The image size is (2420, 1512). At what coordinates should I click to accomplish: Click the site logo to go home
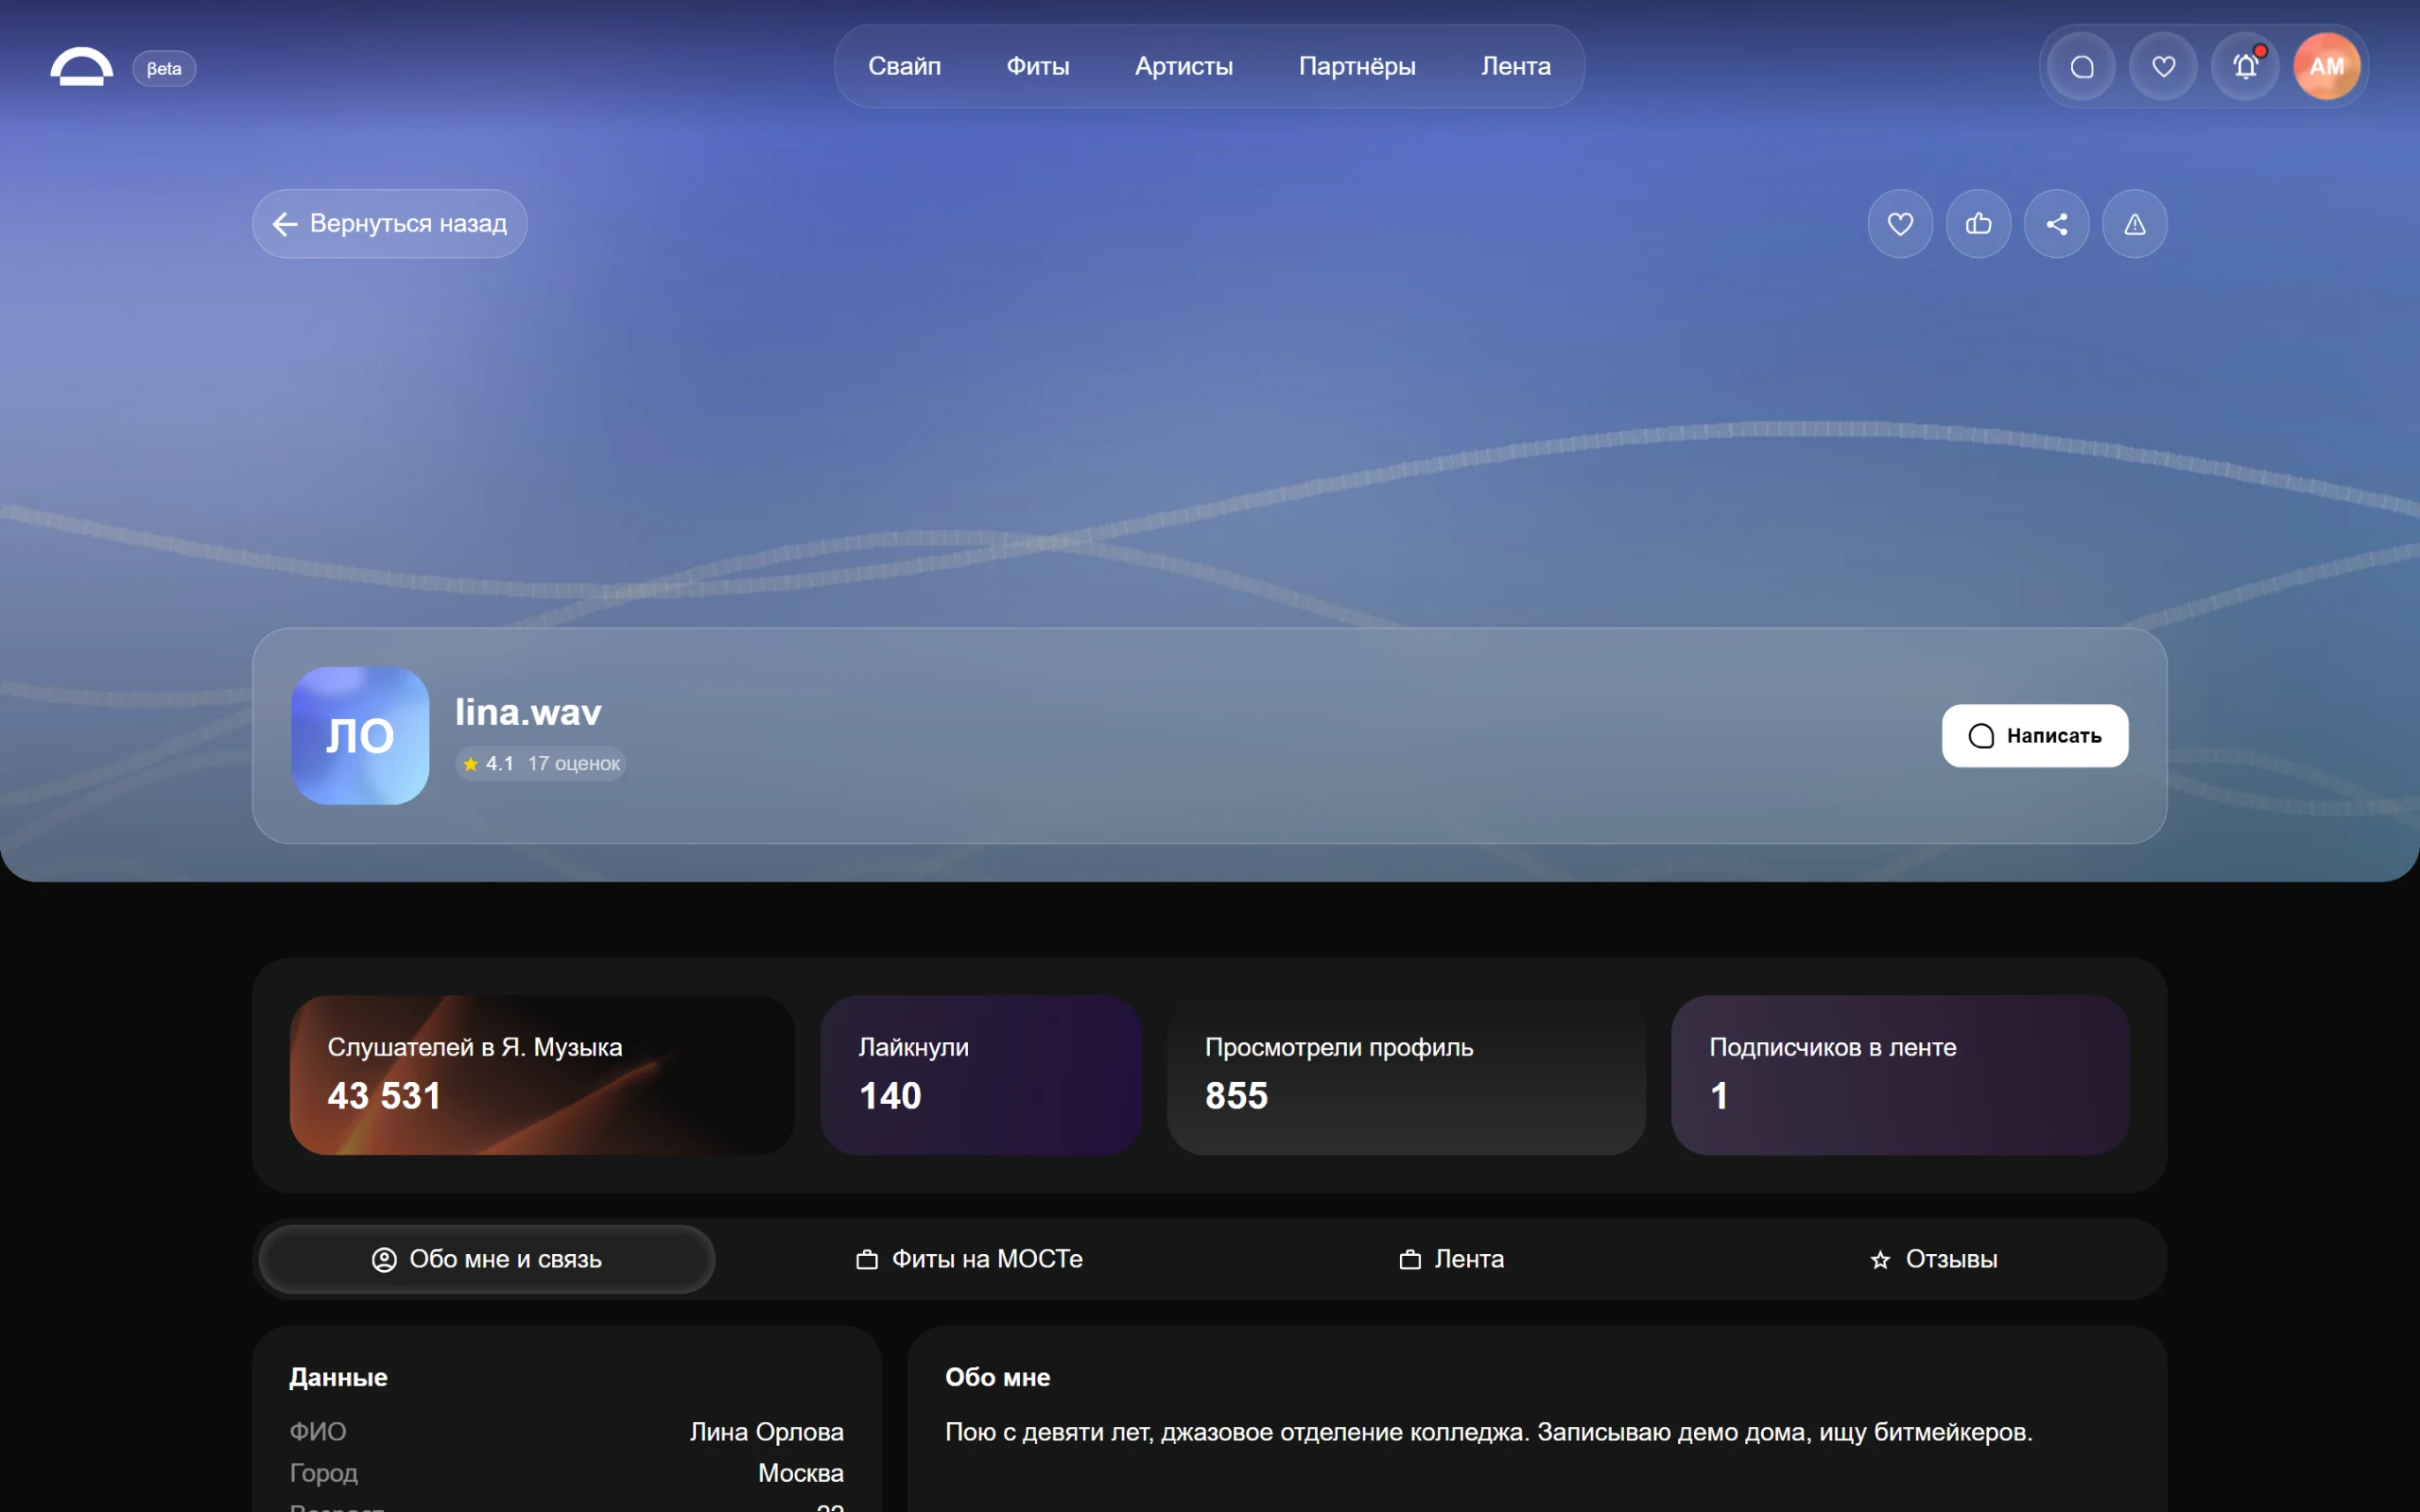click(x=82, y=67)
